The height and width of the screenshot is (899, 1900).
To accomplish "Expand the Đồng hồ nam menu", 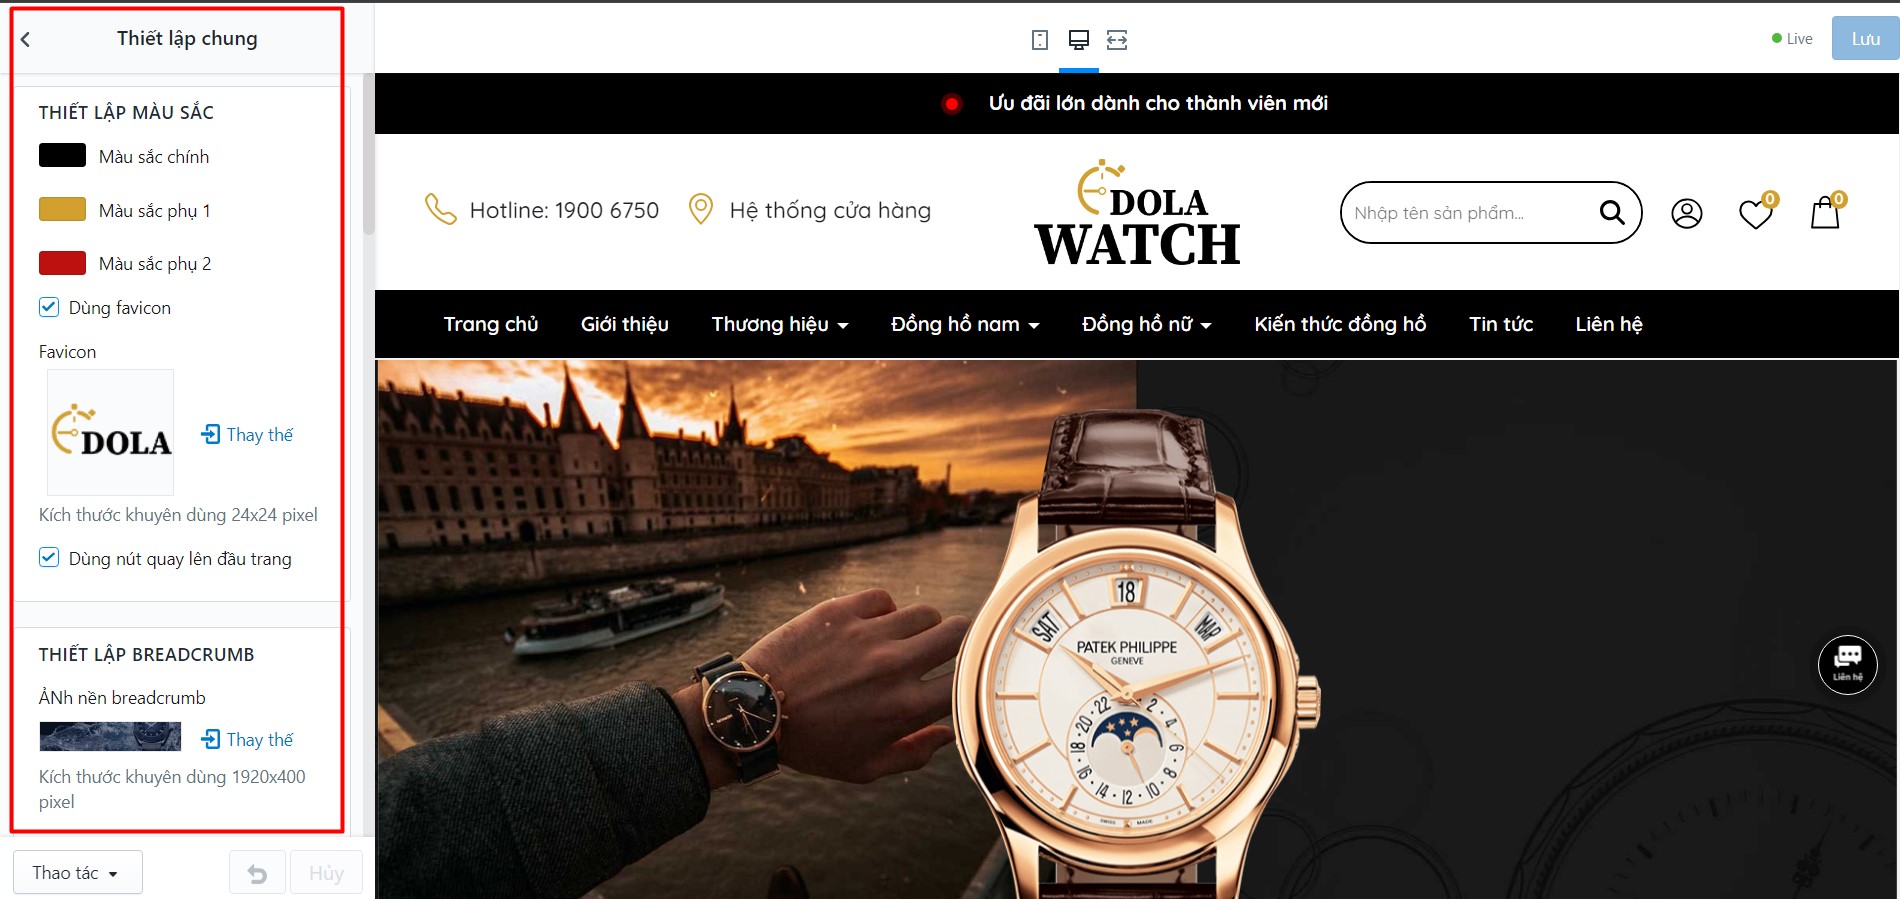I will [965, 324].
